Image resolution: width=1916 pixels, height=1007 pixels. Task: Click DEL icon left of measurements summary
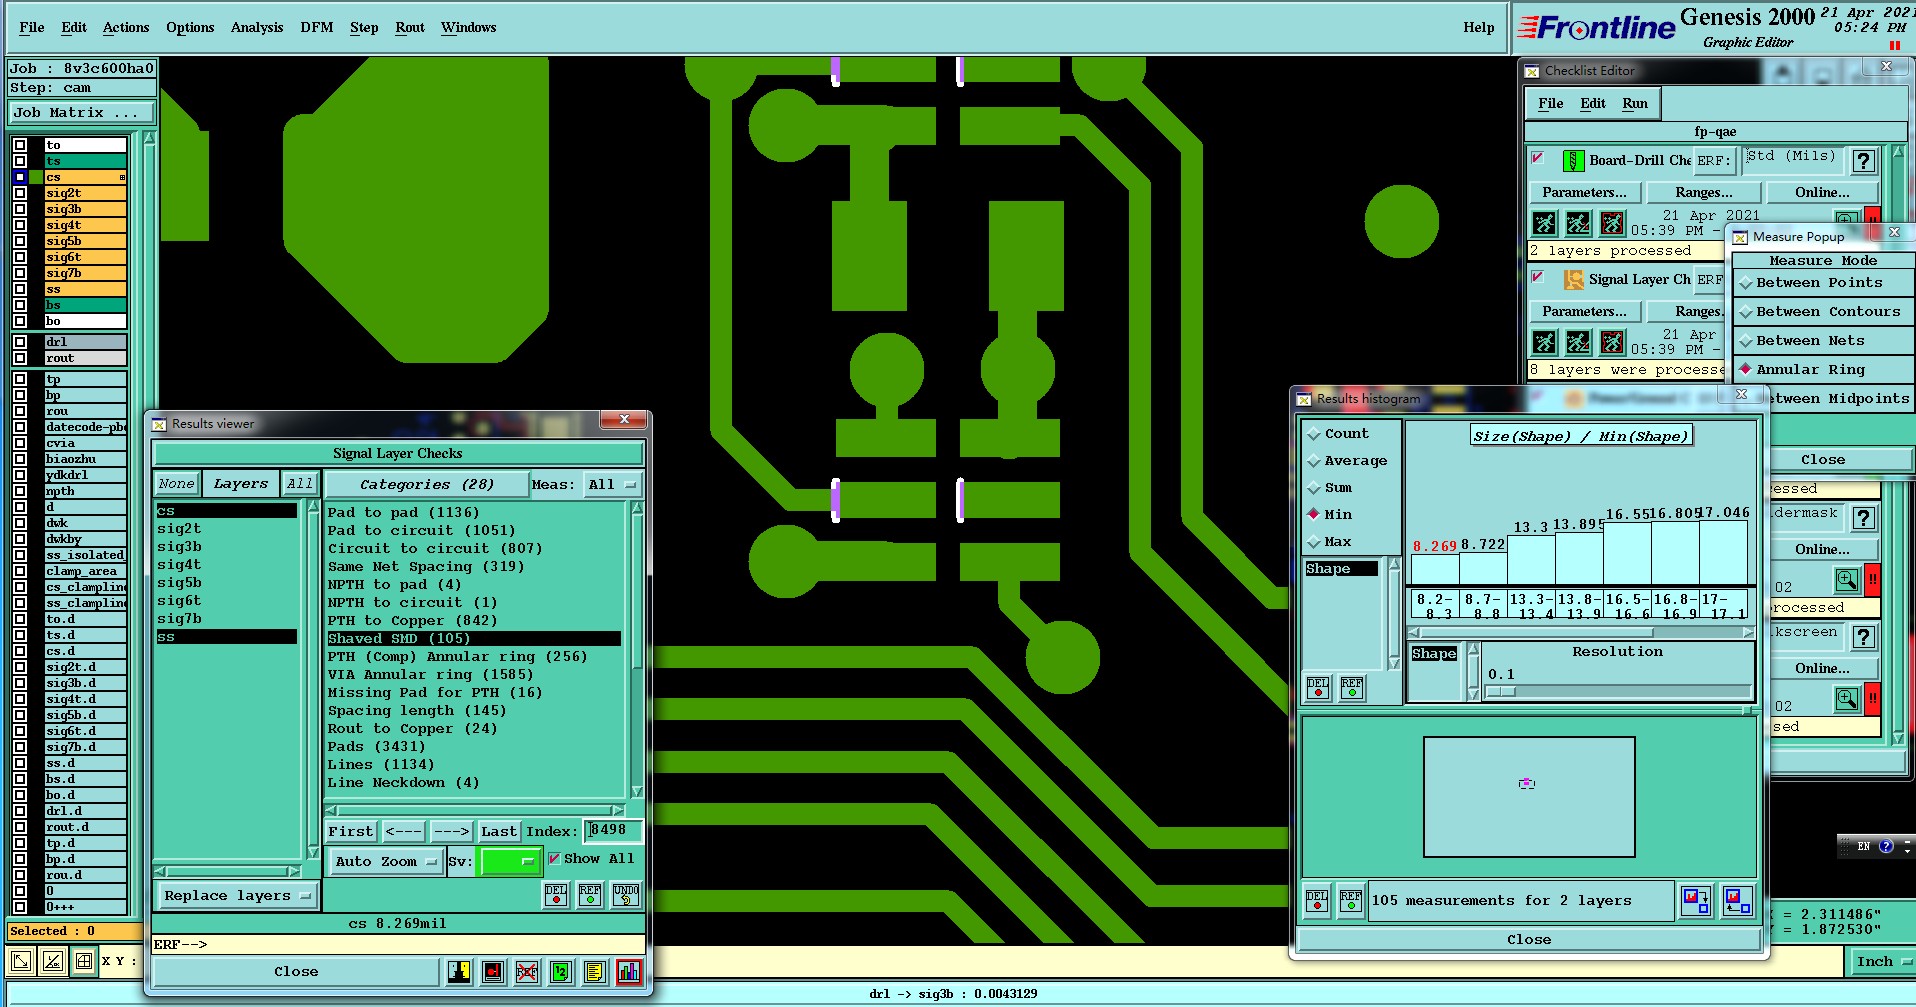(1317, 901)
